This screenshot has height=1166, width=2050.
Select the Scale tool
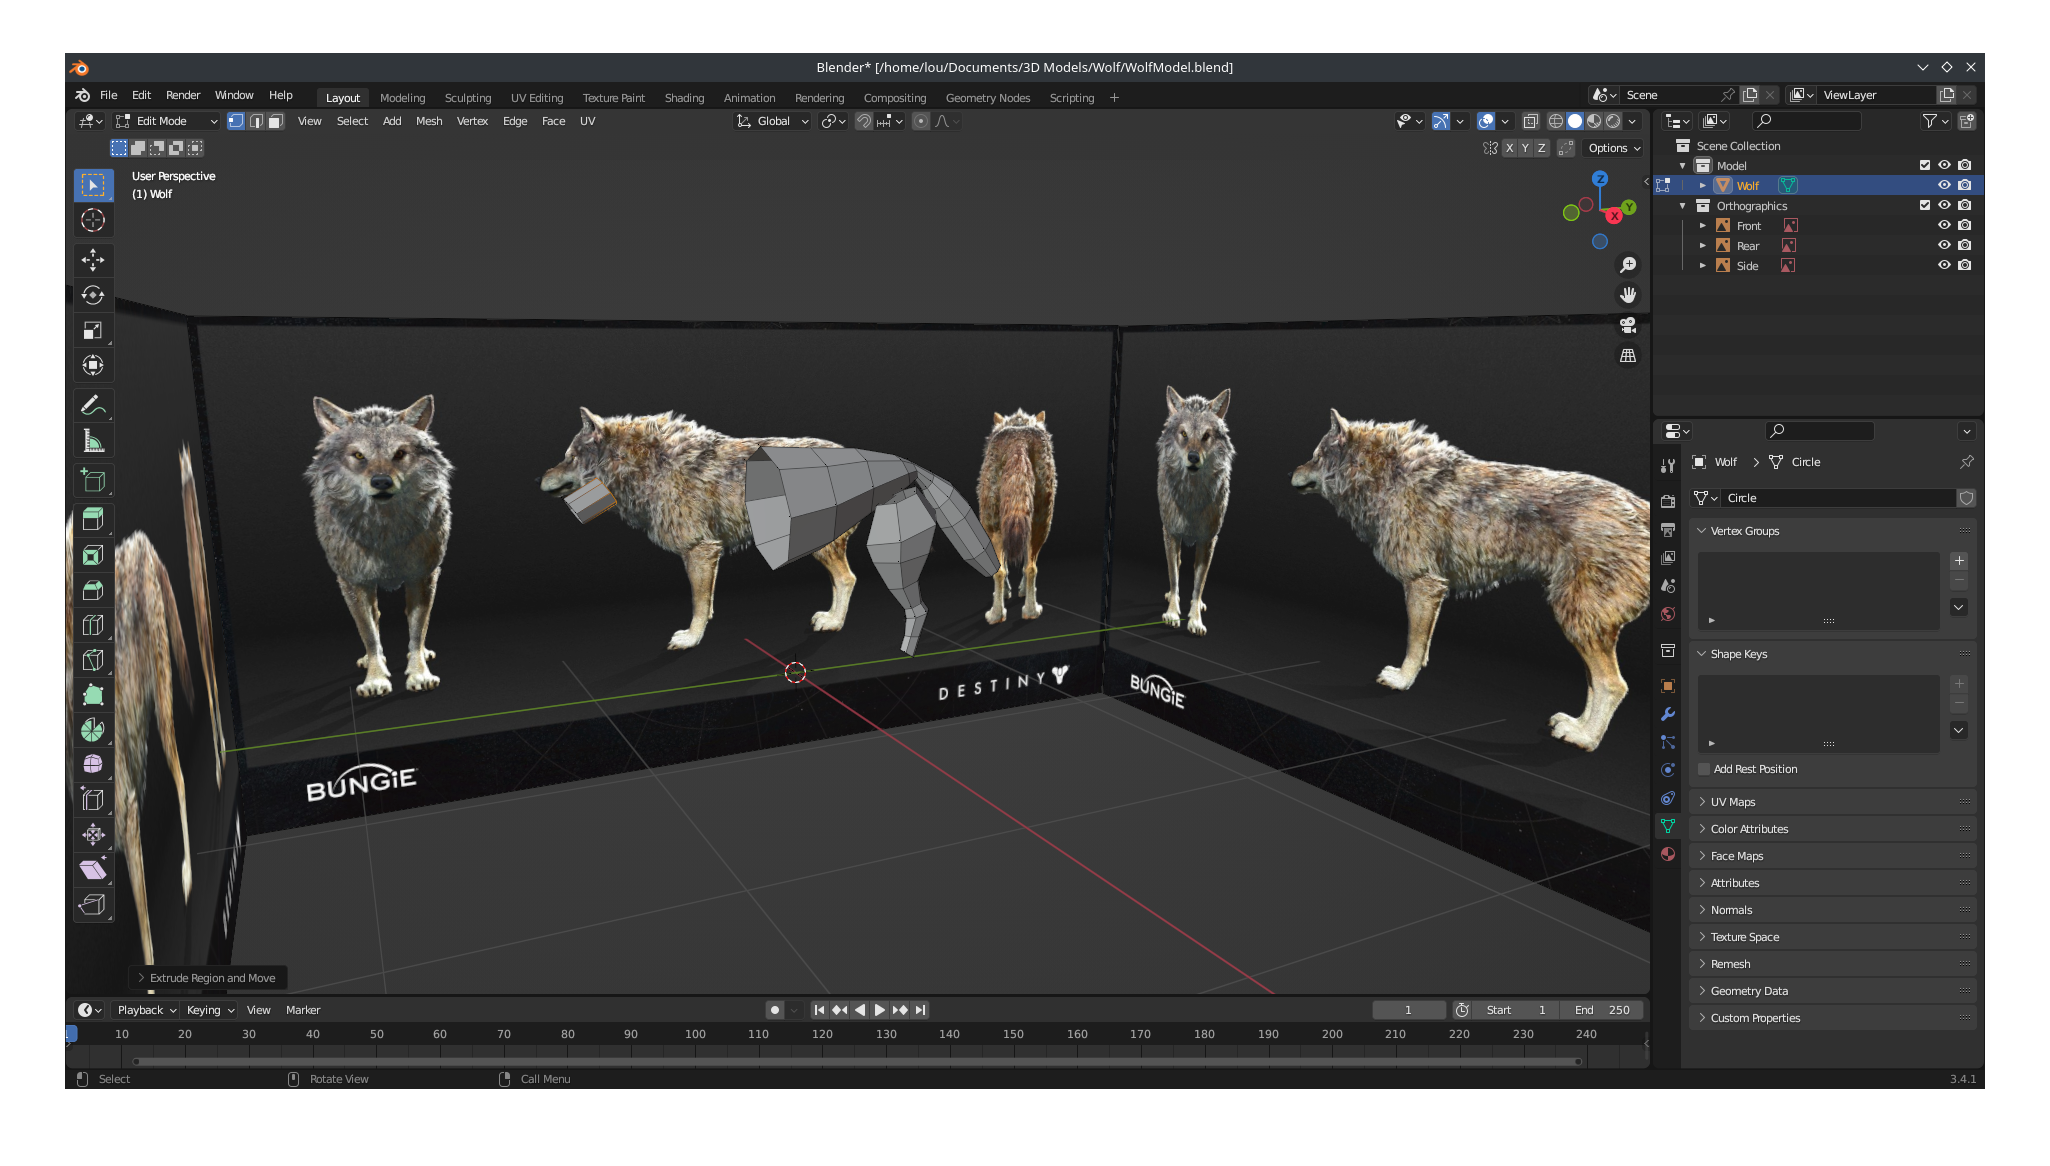93,330
